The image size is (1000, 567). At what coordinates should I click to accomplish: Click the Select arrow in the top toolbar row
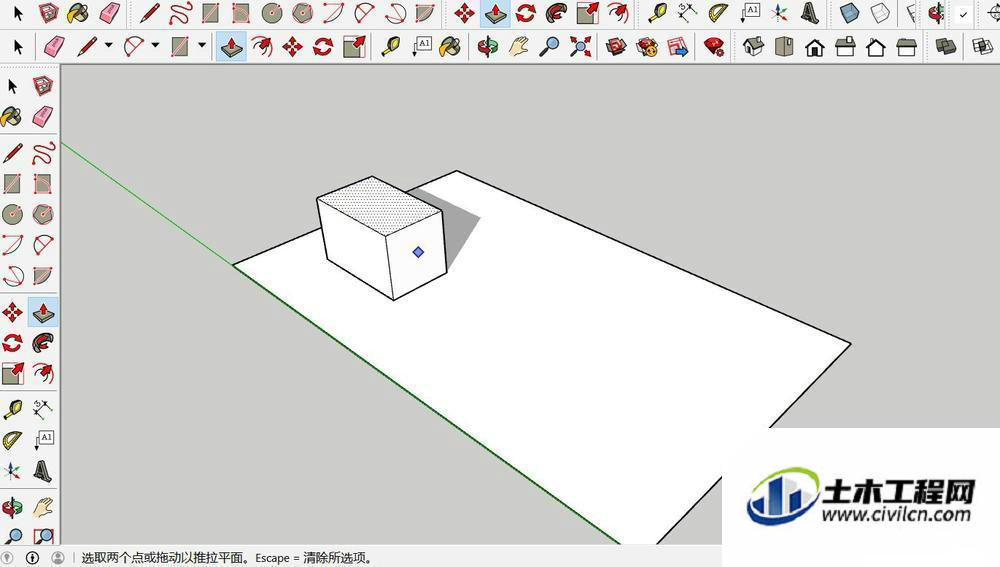(18, 13)
